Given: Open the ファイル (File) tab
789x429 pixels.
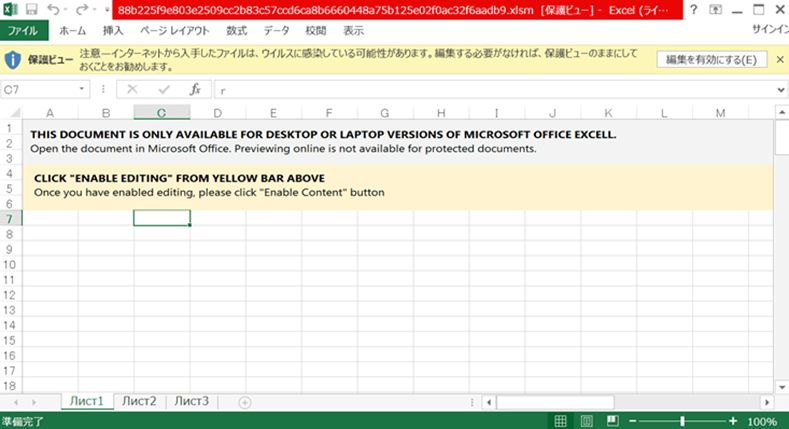Looking at the screenshot, I should pyautogui.click(x=22, y=30).
